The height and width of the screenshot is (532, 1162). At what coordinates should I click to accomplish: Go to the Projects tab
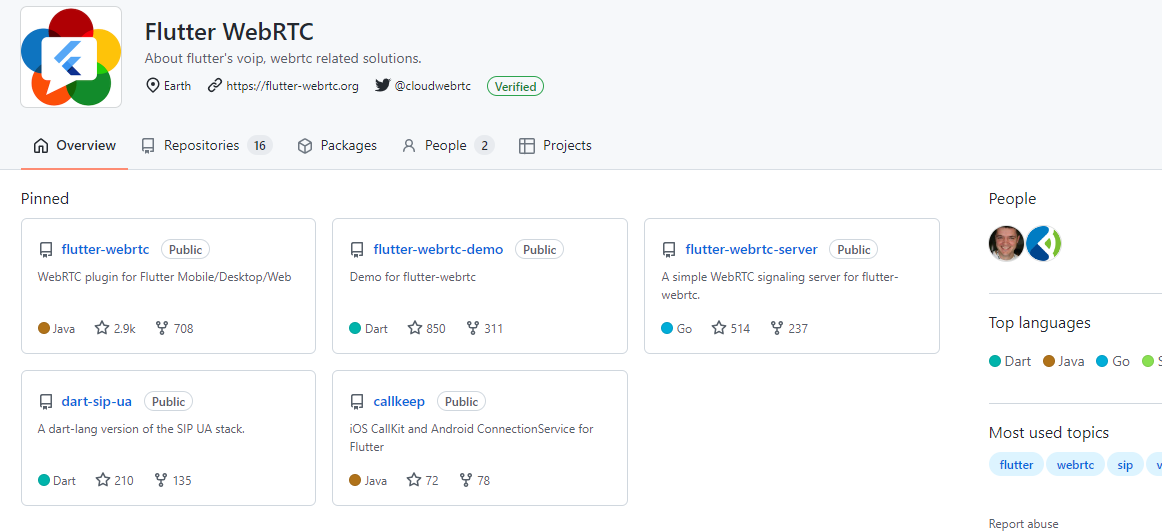click(x=555, y=146)
